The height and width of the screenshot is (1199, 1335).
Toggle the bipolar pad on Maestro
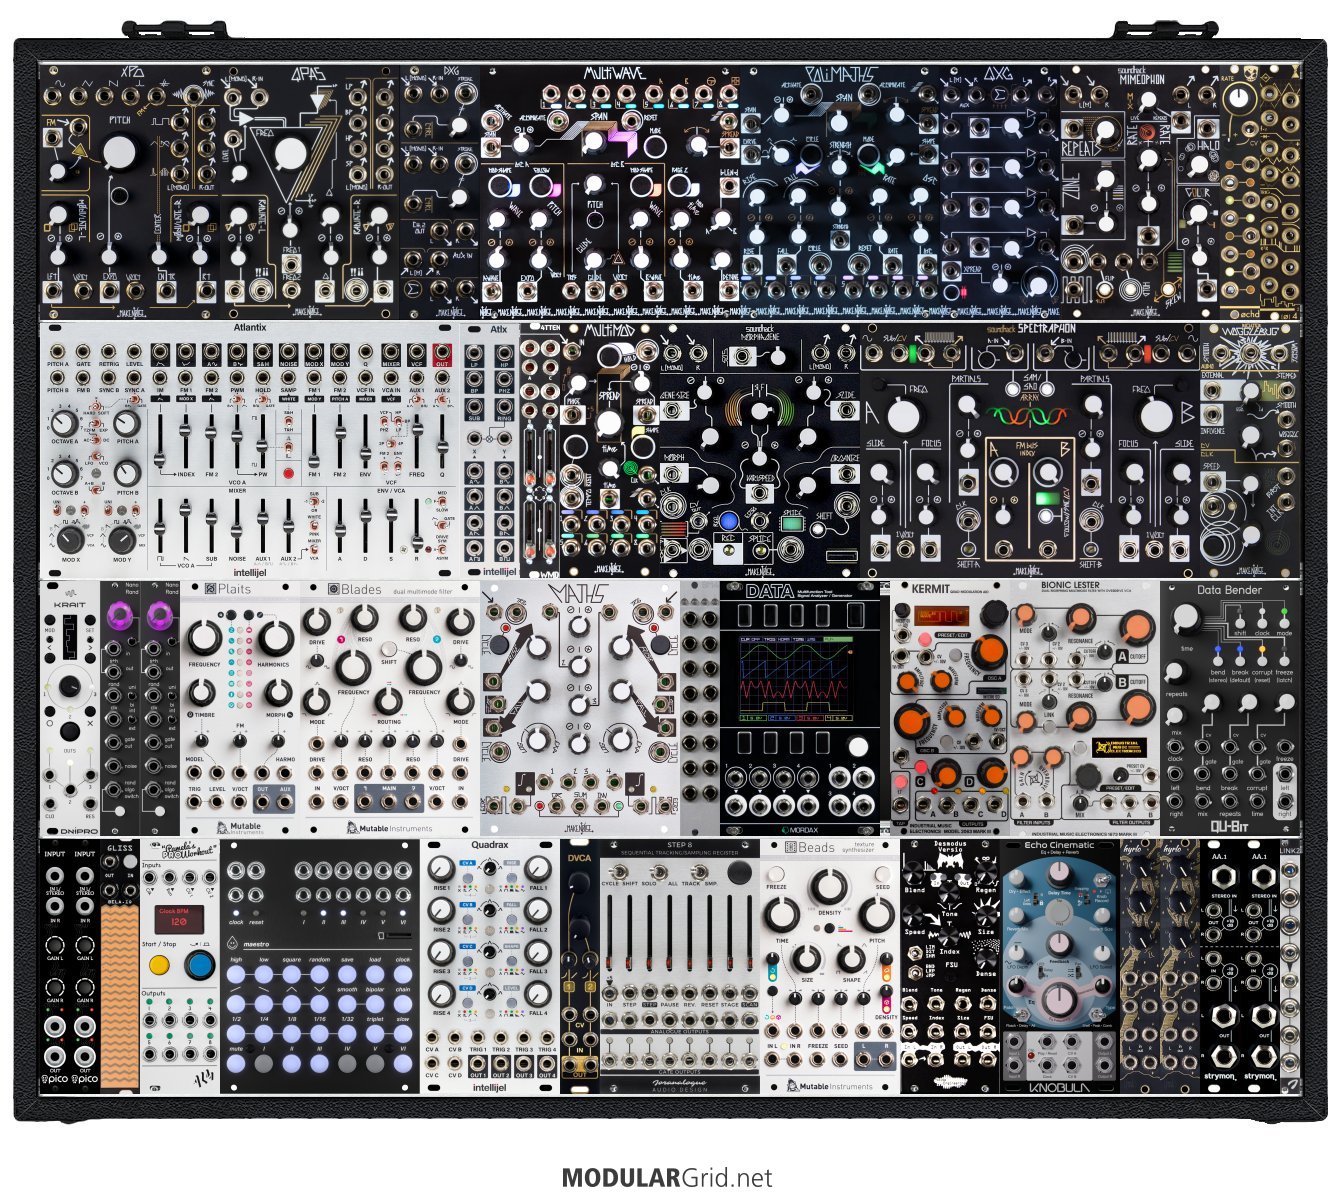tap(376, 1003)
